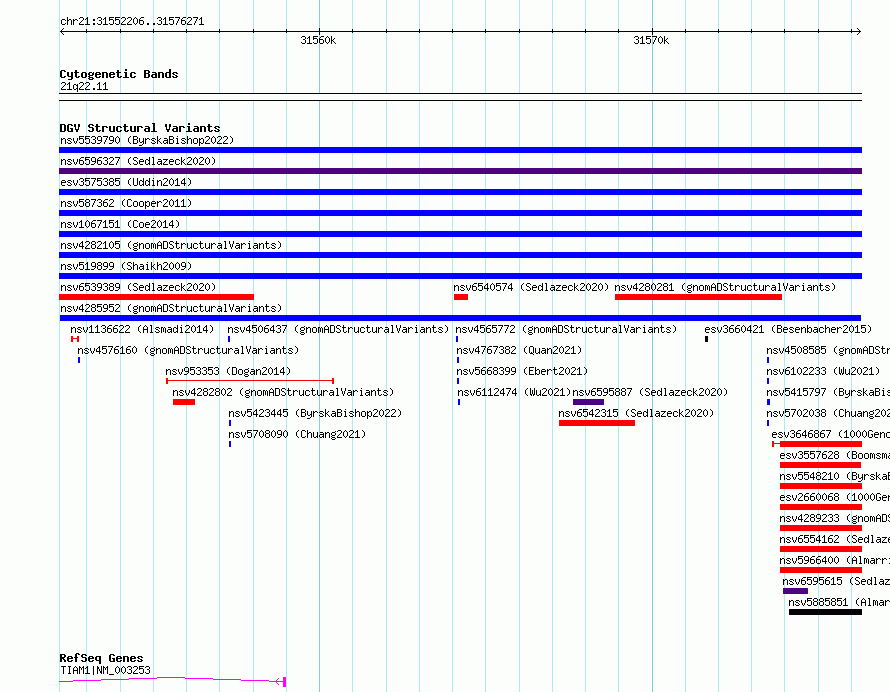This screenshot has width=890, height=692.
Task: Open esv3575385 (Uddin2014) variant label
Action: pyautogui.click(x=126, y=182)
